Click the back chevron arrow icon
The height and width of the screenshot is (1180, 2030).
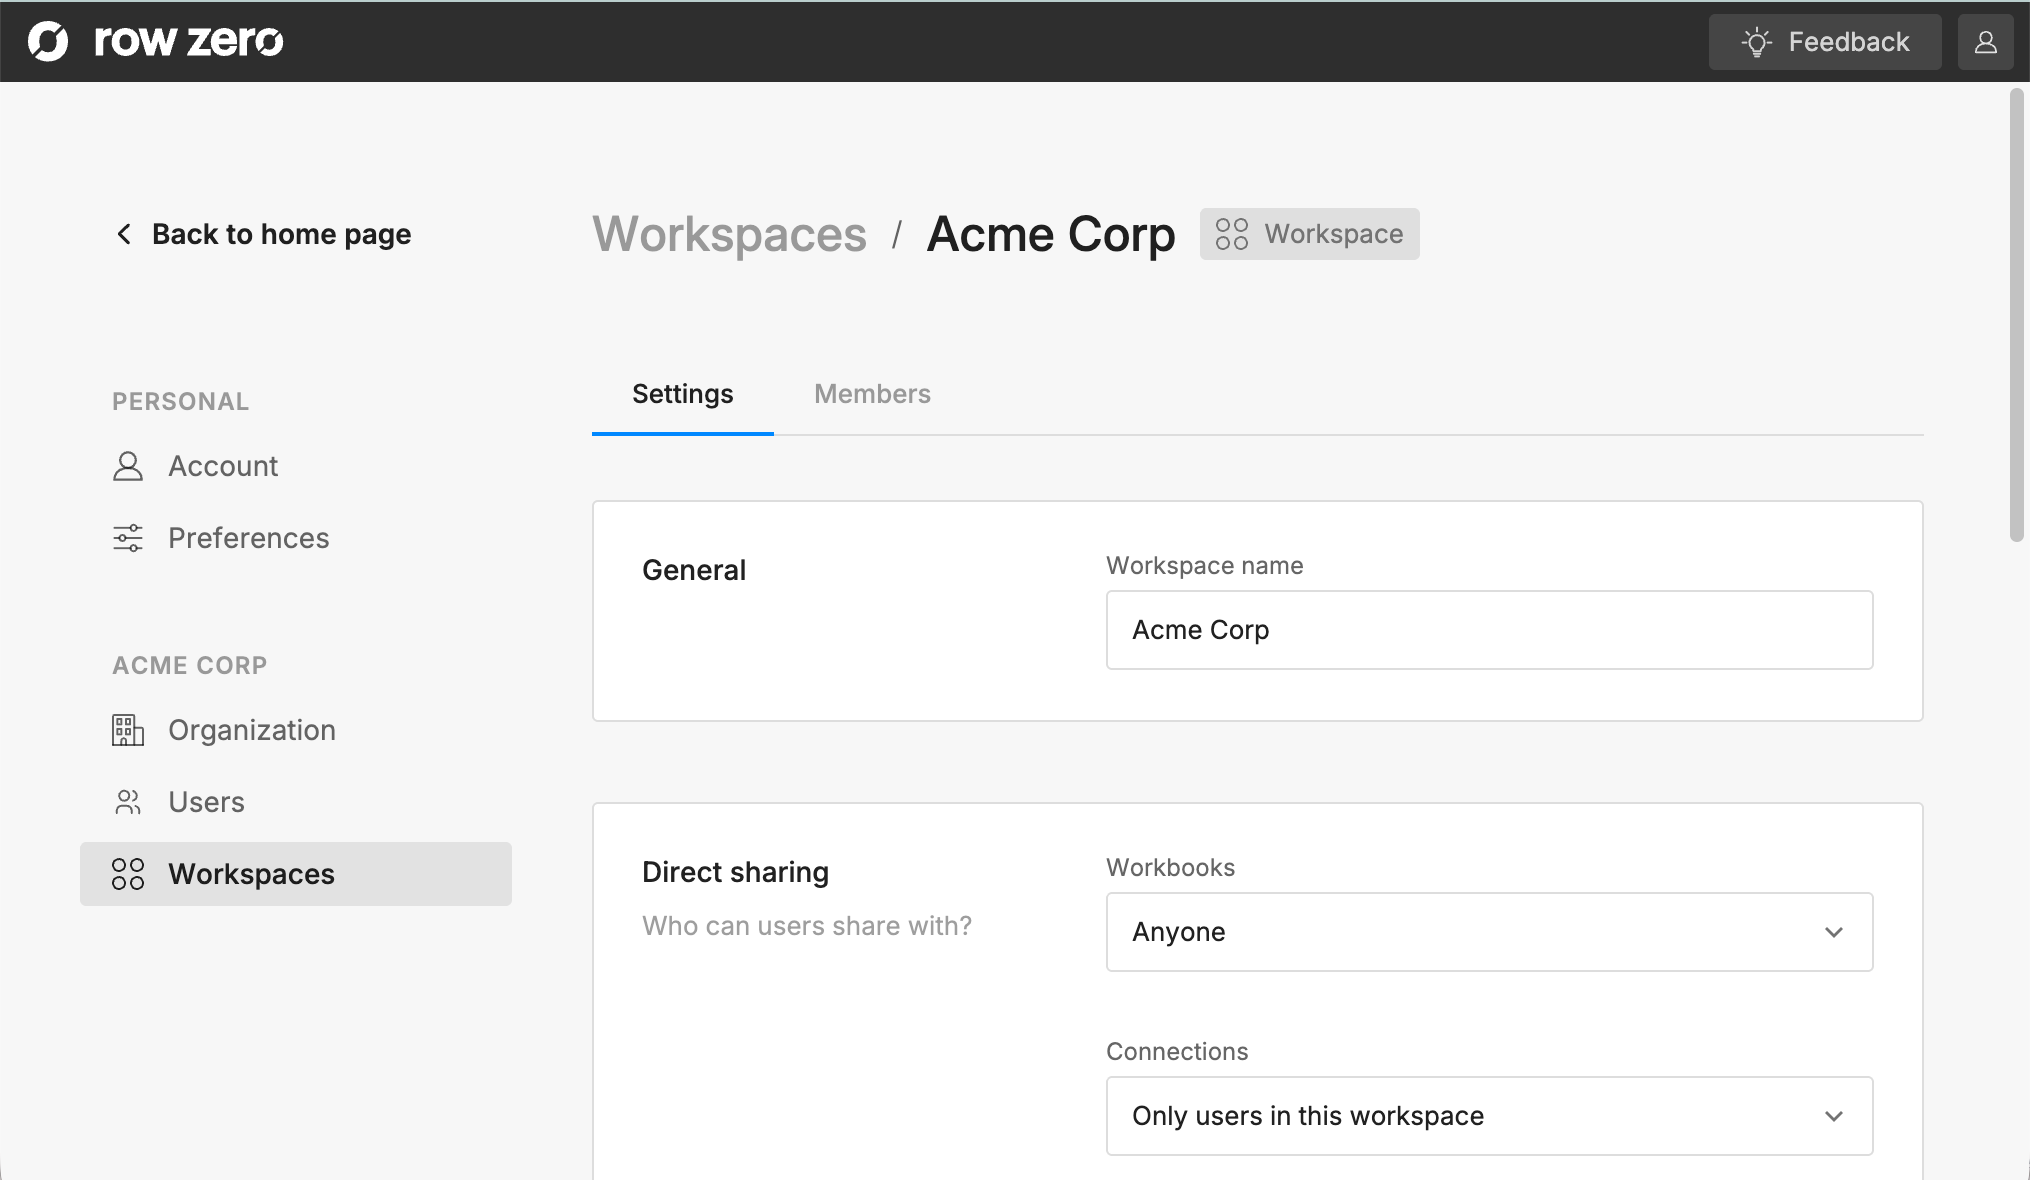pyautogui.click(x=124, y=234)
